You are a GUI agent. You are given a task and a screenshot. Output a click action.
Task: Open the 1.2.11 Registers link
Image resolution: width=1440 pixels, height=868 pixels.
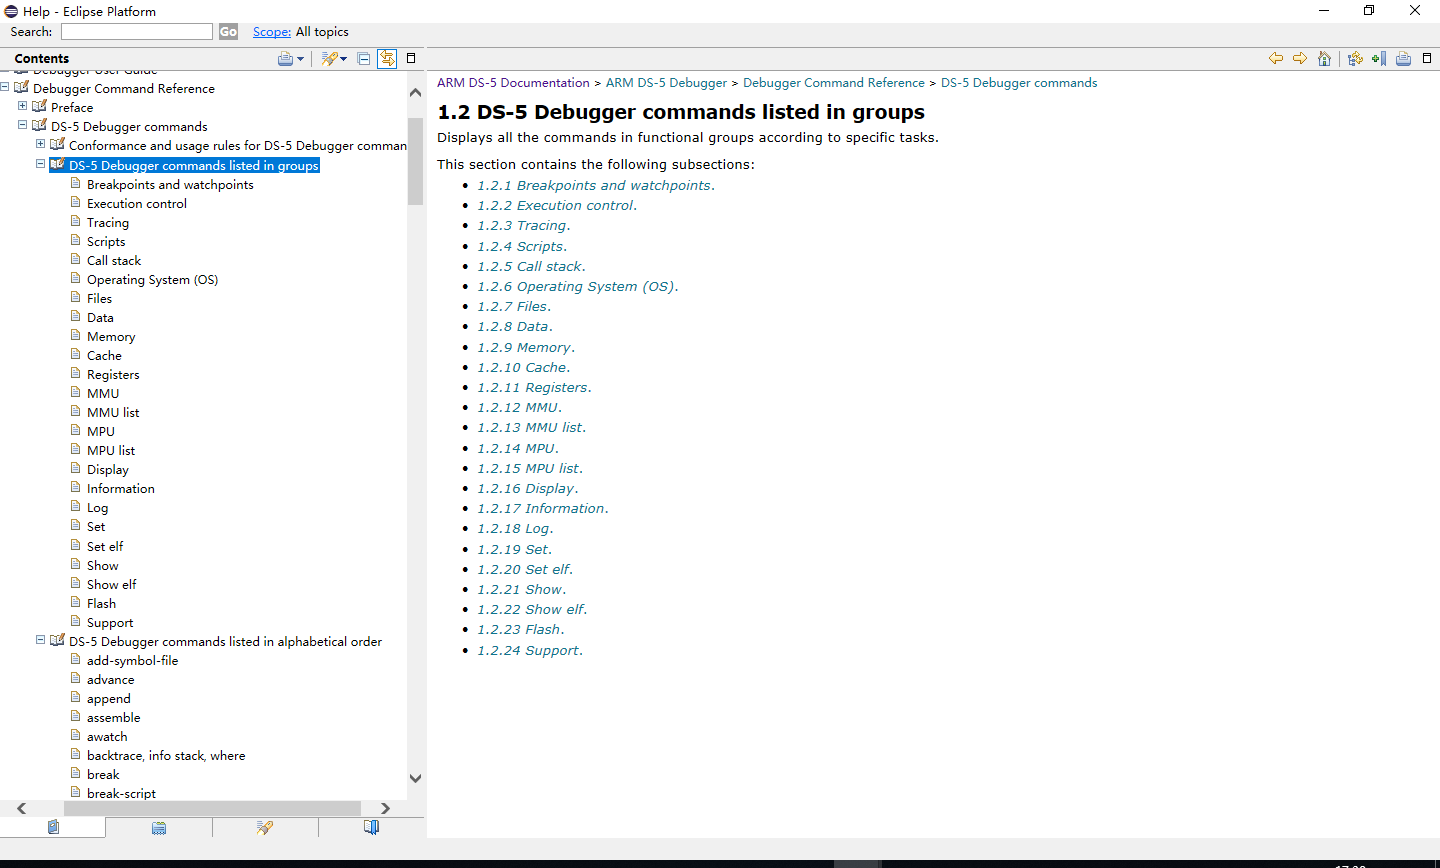click(533, 388)
